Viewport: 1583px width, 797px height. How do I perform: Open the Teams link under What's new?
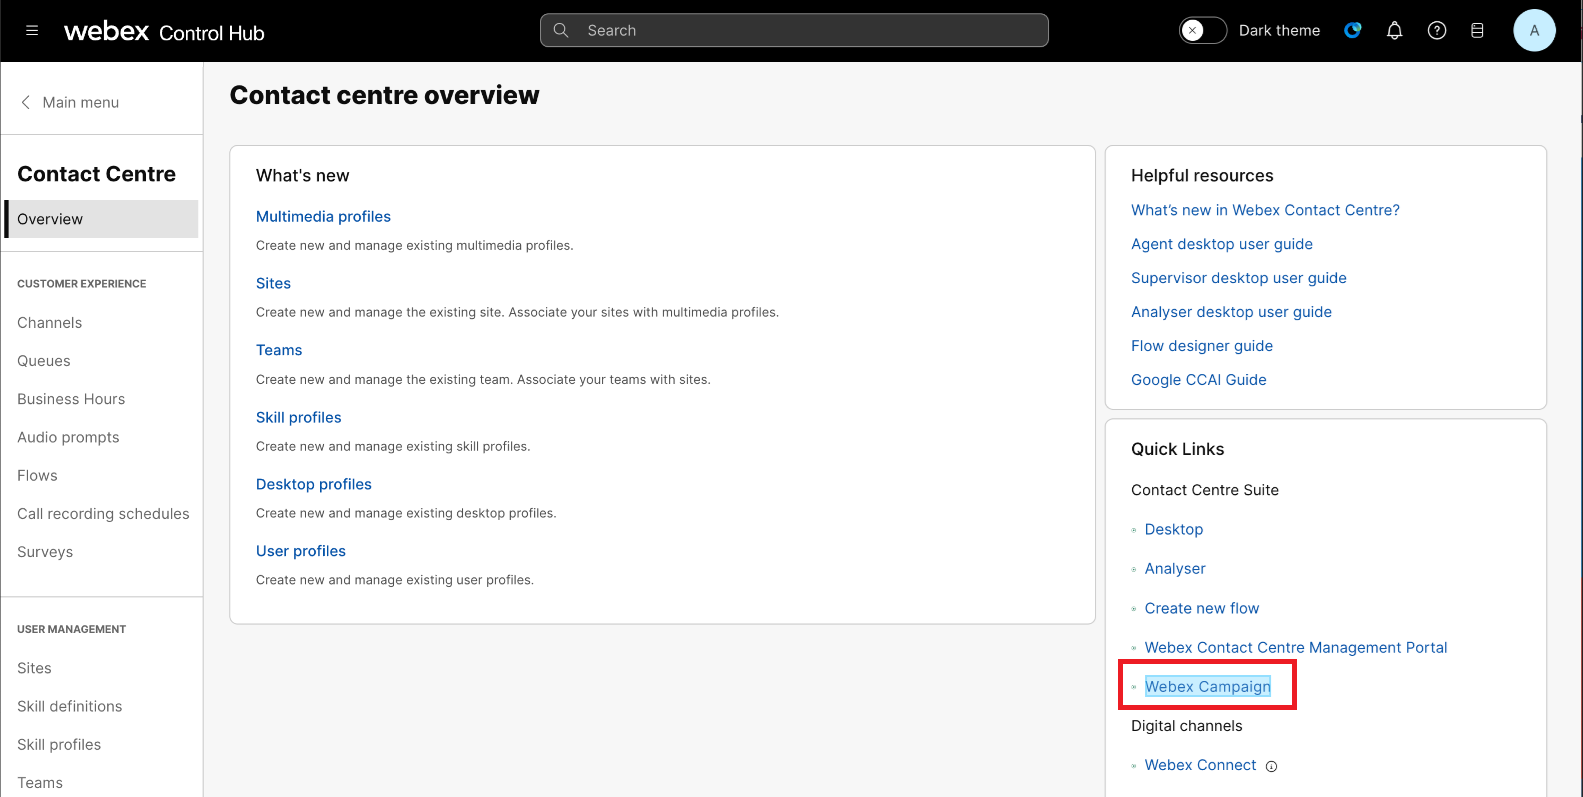click(x=279, y=351)
